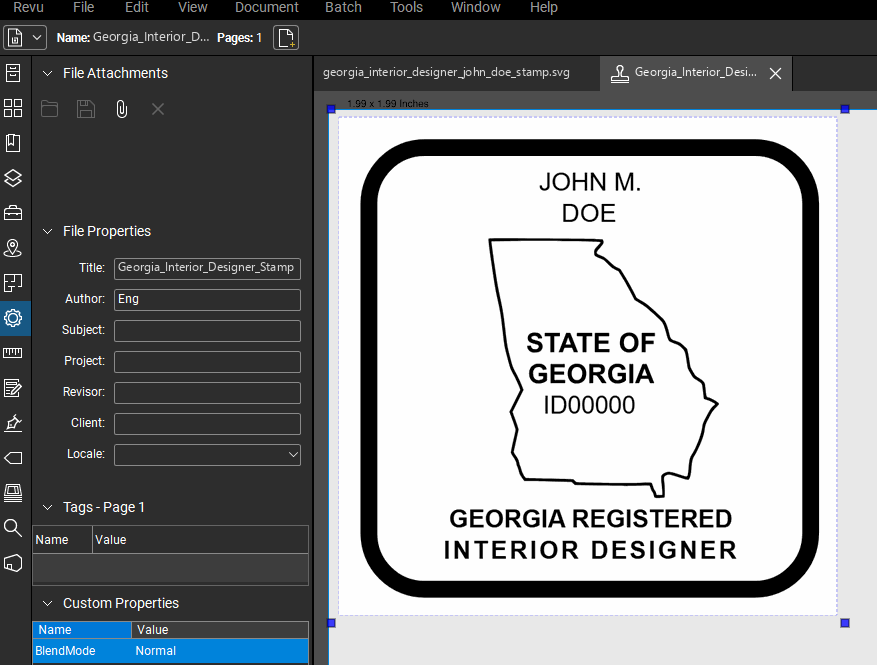Open the Signatures pen panel icon
This screenshot has width=877, height=665.
(x=13, y=423)
